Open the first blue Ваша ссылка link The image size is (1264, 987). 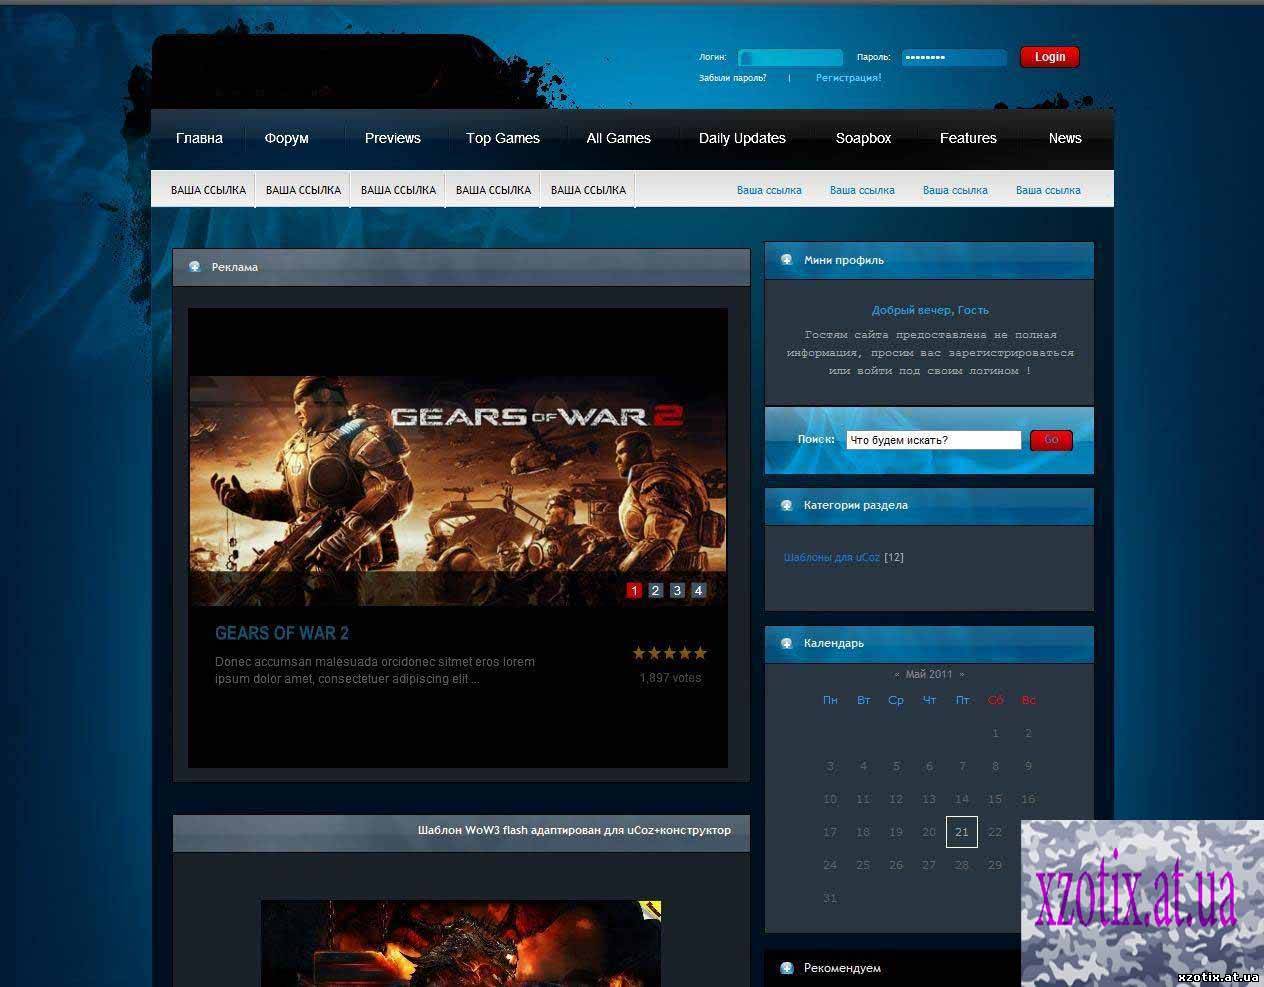769,190
